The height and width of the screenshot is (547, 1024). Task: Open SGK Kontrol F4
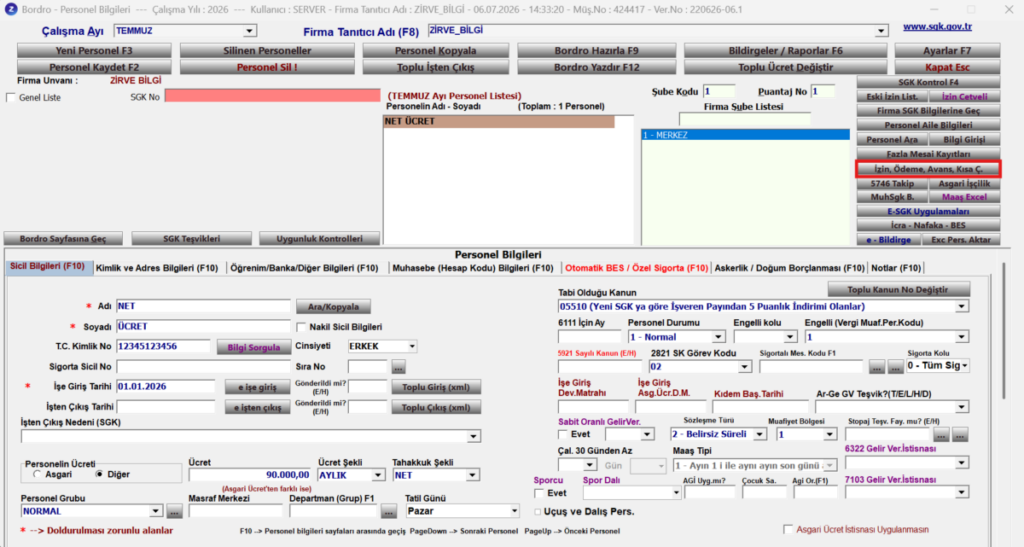pos(928,82)
